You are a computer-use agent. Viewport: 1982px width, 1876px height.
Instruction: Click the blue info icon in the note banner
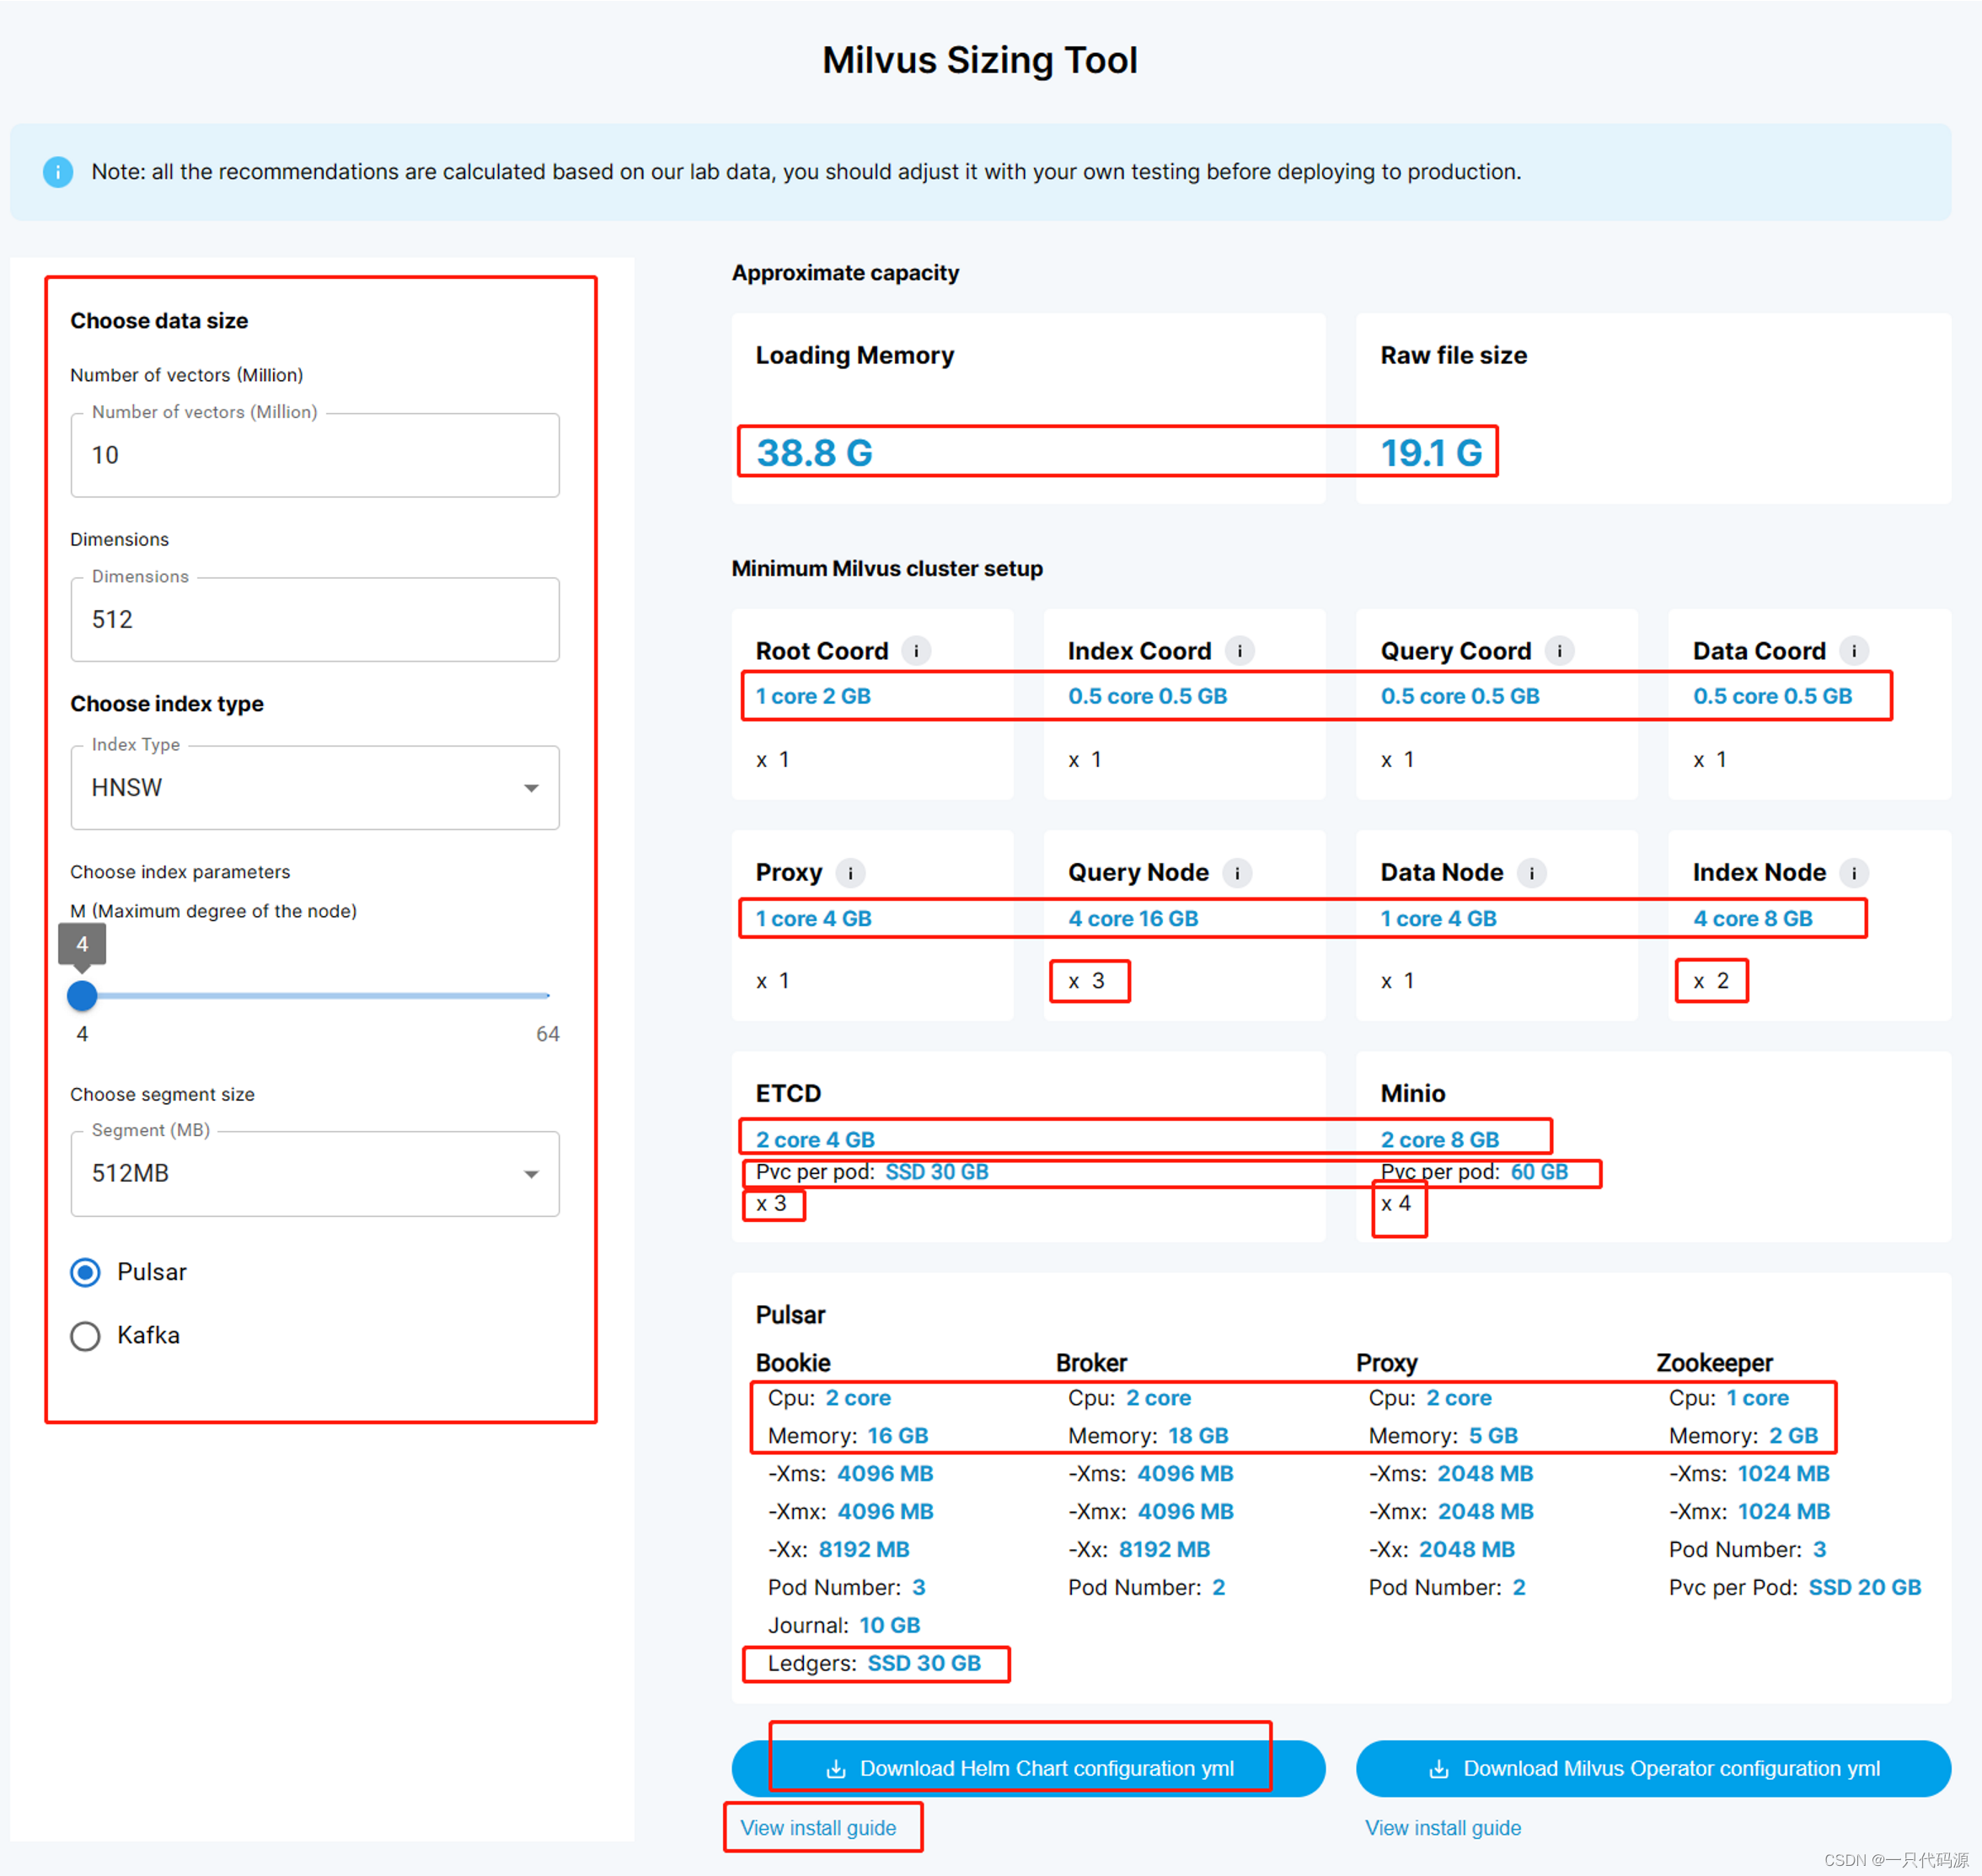point(58,172)
